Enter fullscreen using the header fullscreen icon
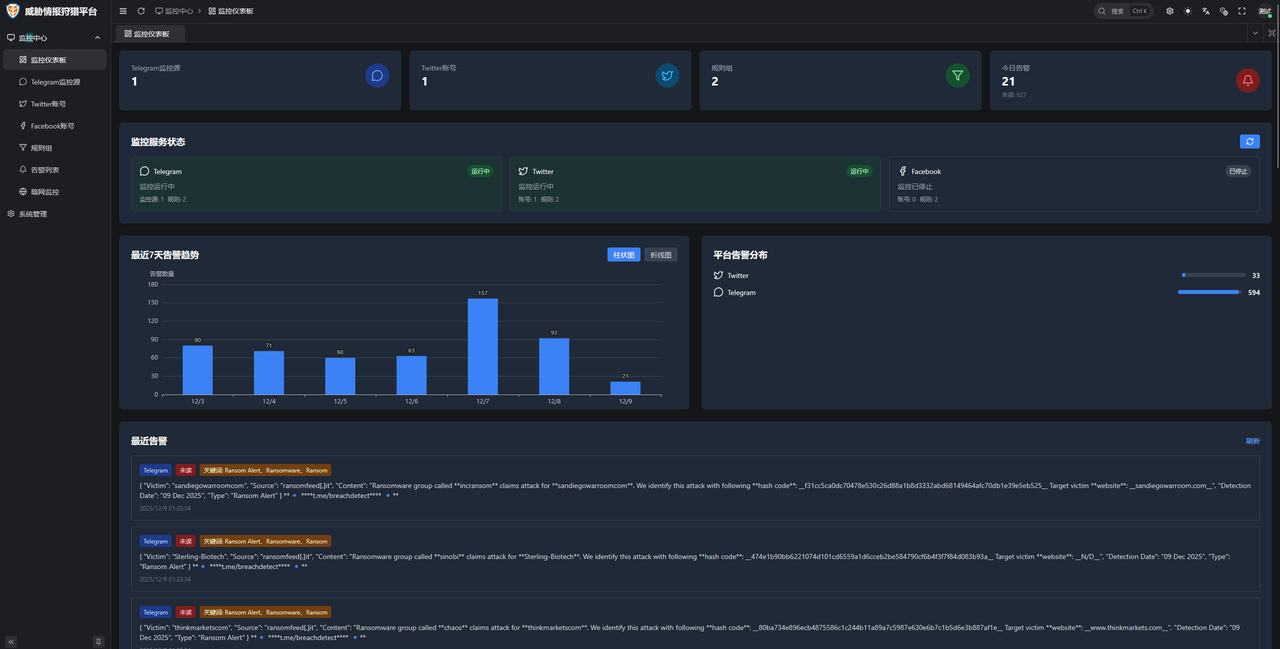Image resolution: width=1280 pixels, height=649 pixels. tap(1242, 11)
